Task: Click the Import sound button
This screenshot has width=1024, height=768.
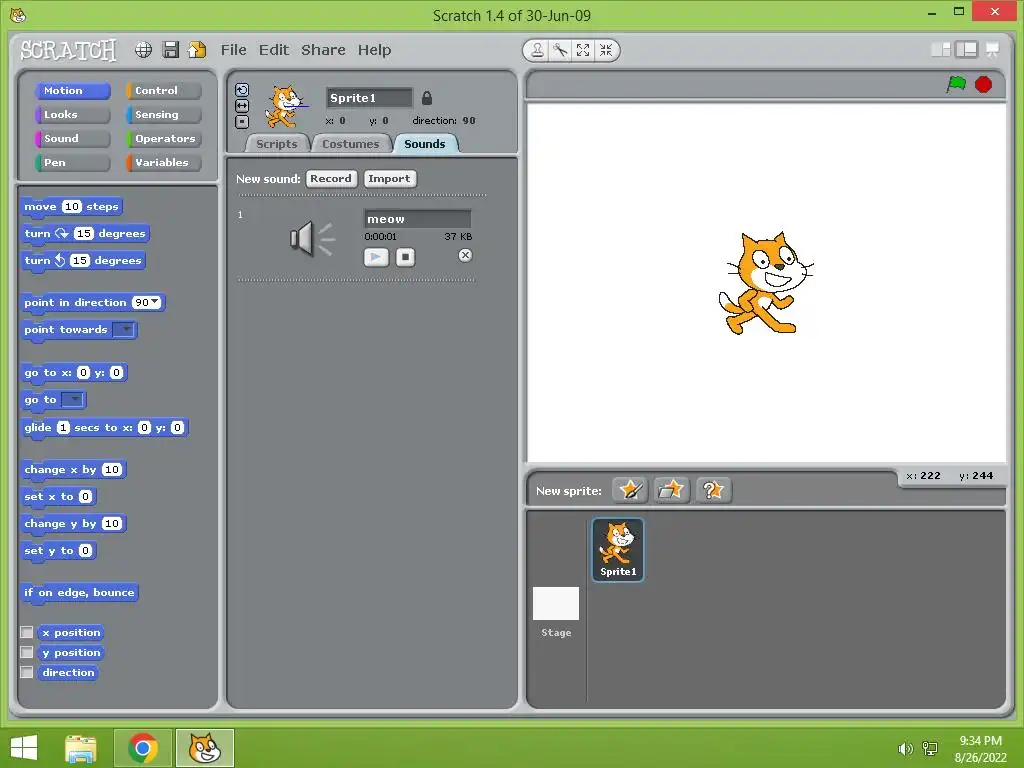Action: [389, 178]
